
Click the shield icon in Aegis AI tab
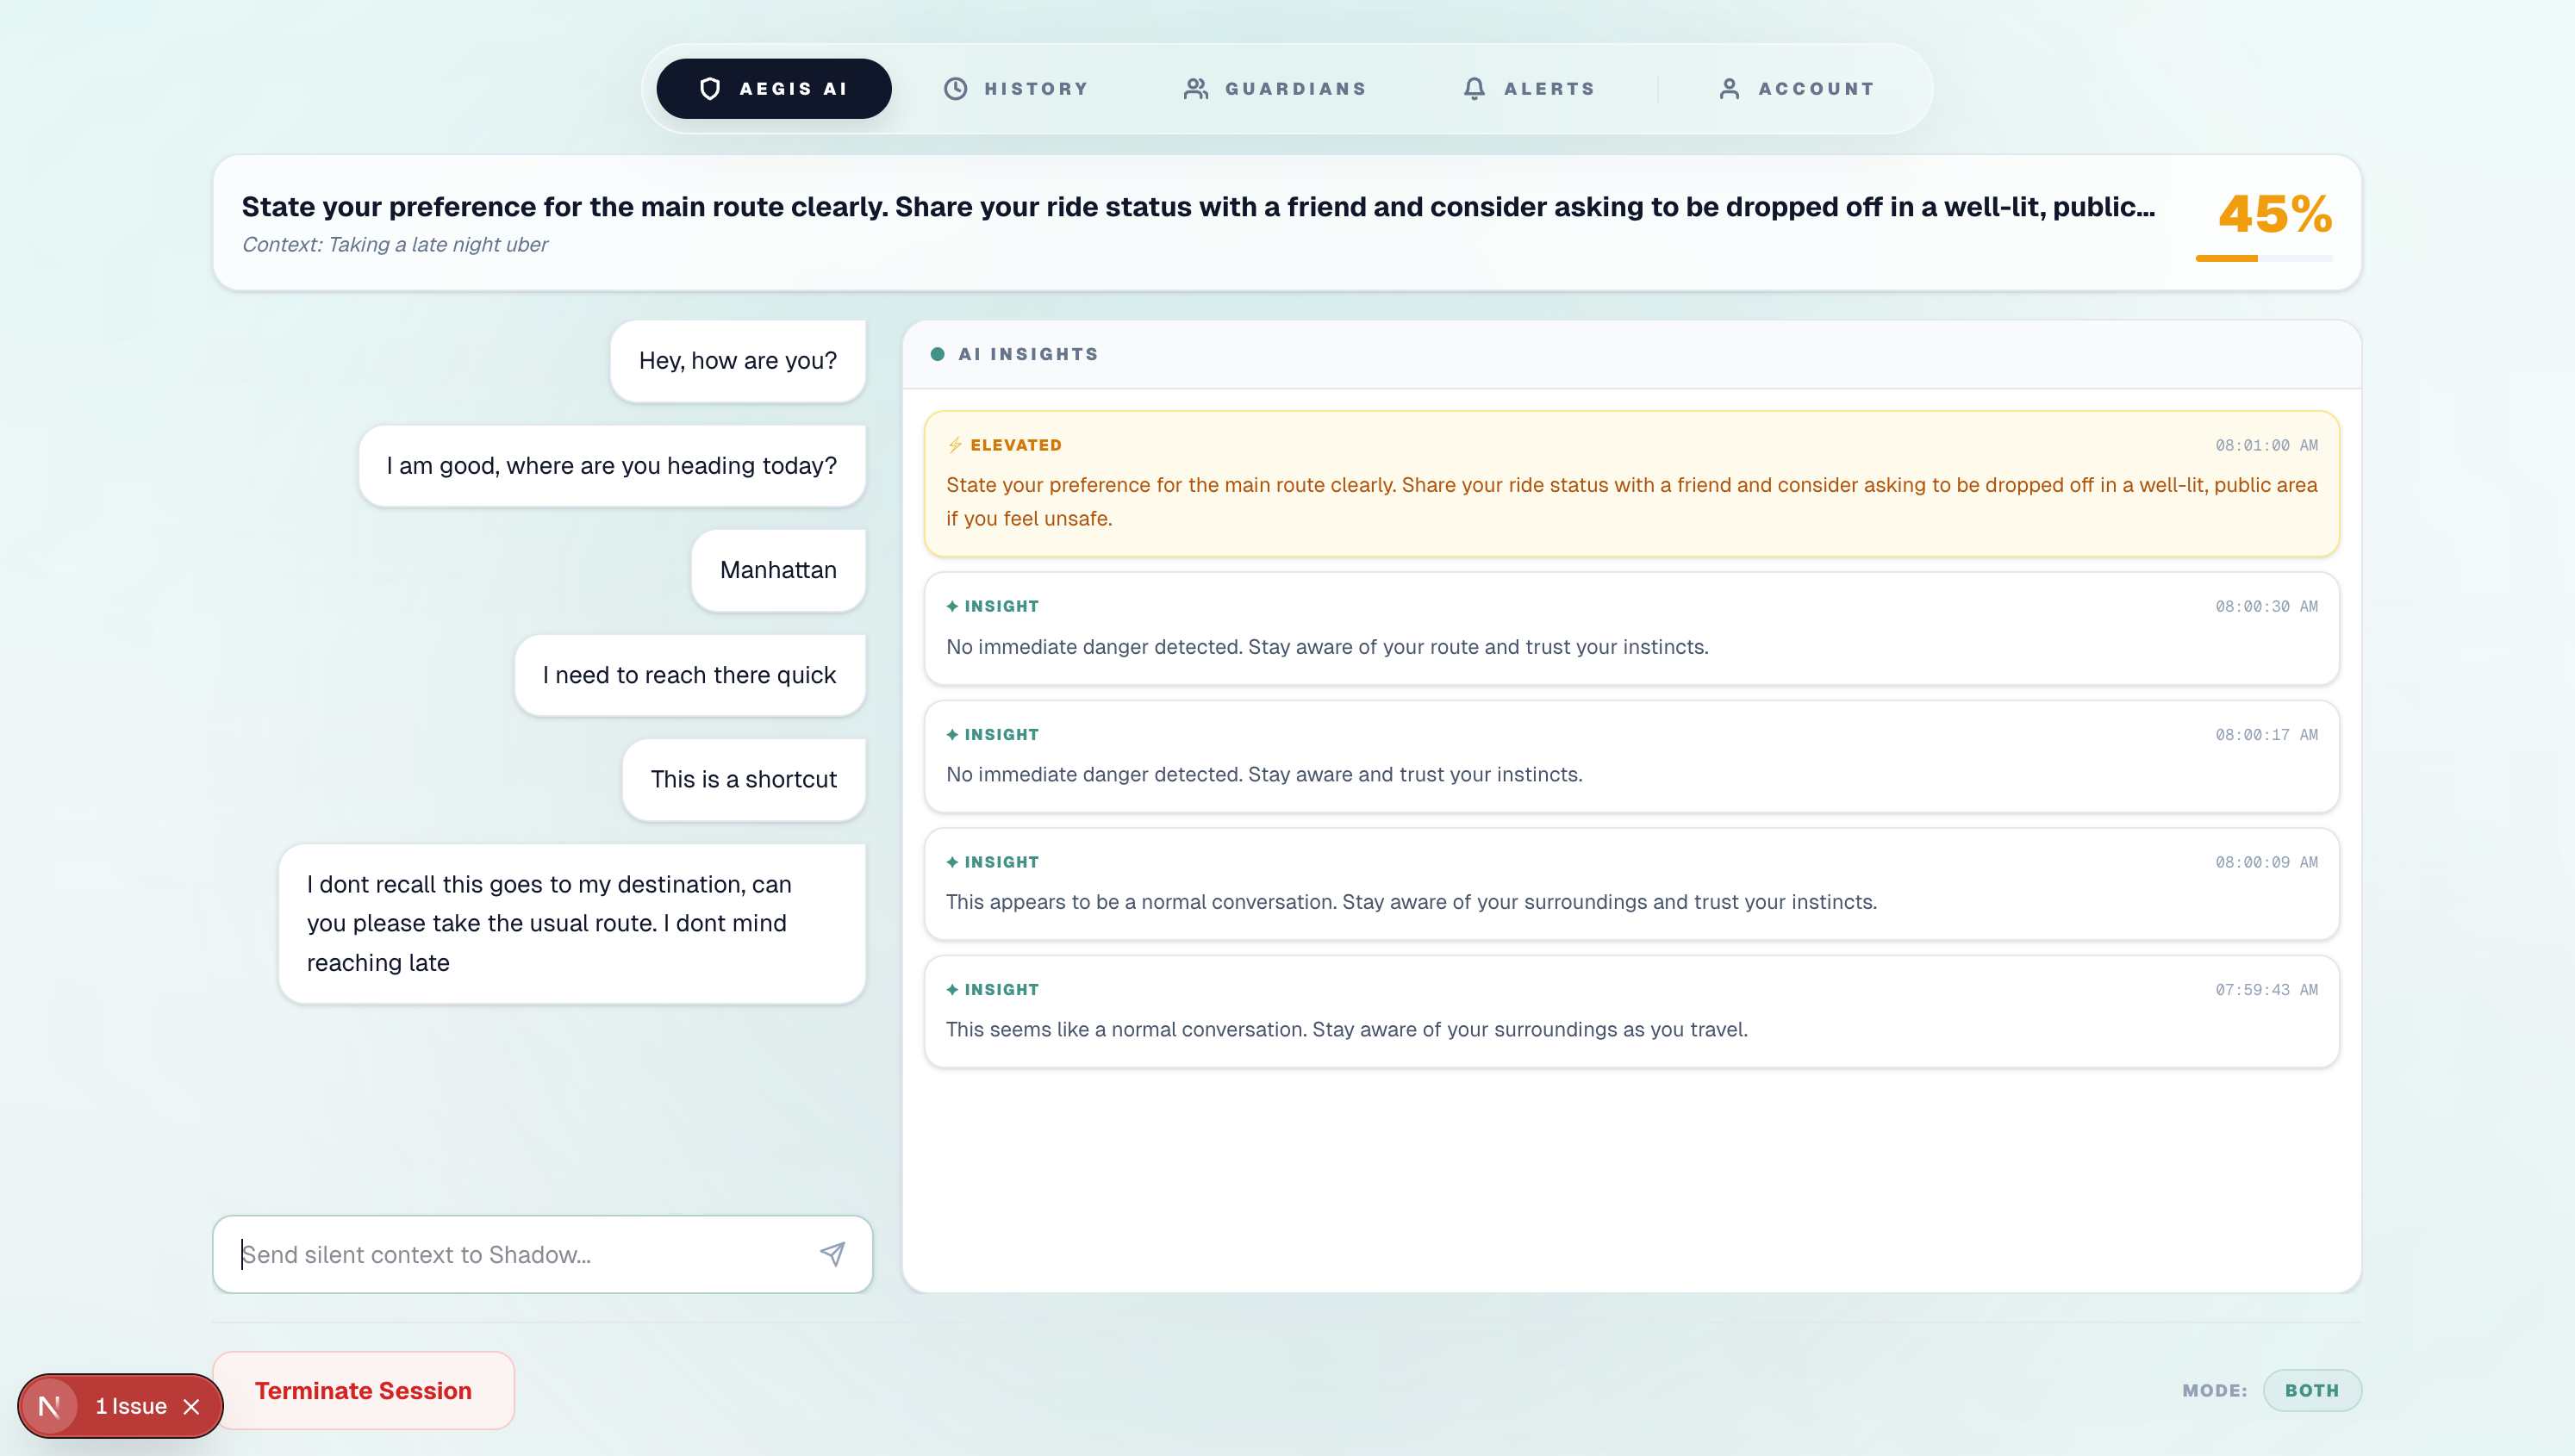(709, 89)
